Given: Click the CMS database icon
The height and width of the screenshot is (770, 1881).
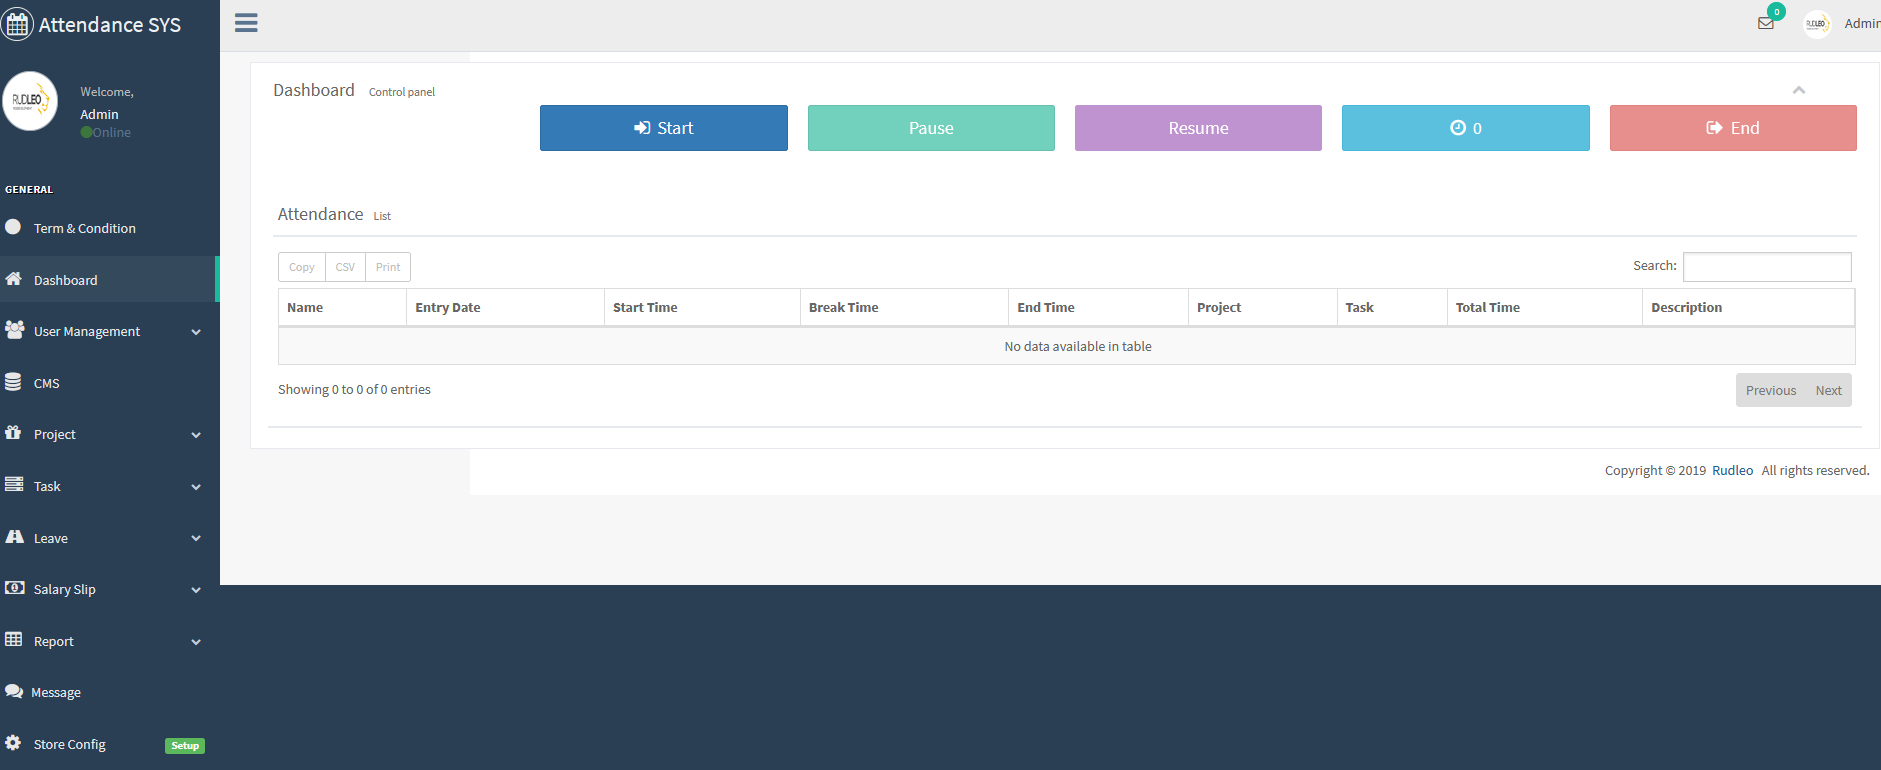Looking at the screenshot, I should tap(14, 382).
